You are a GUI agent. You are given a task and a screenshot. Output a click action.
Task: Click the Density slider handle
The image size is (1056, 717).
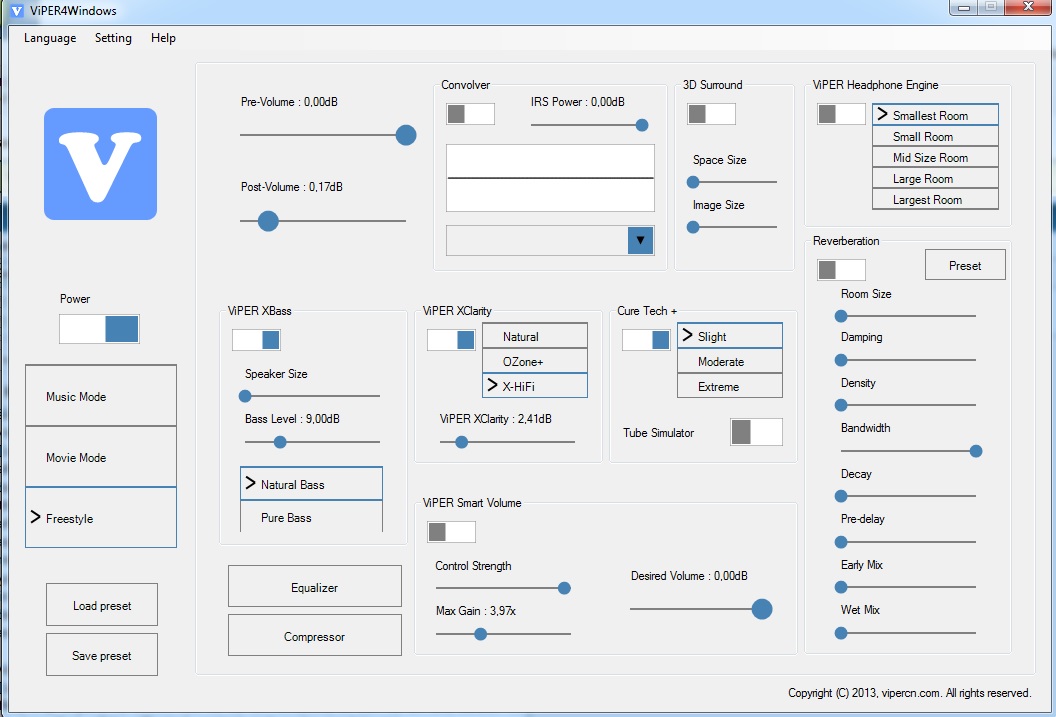coord(841,405)
